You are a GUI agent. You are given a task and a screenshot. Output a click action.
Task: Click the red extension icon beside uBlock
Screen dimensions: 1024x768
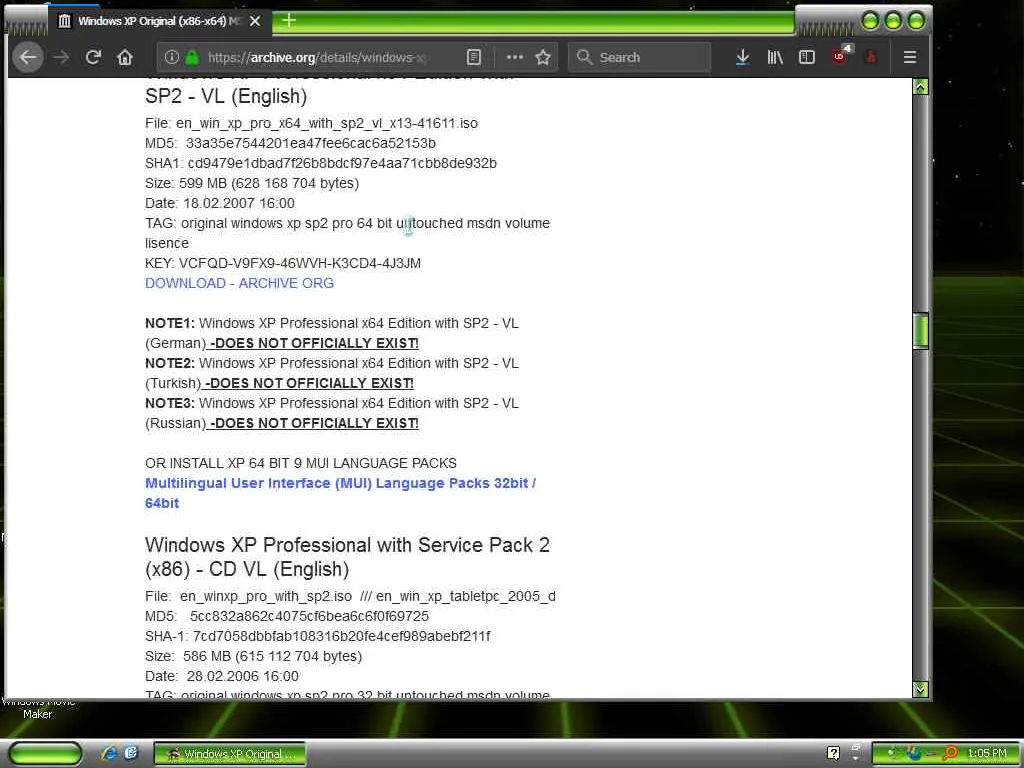tap(871, 57)
